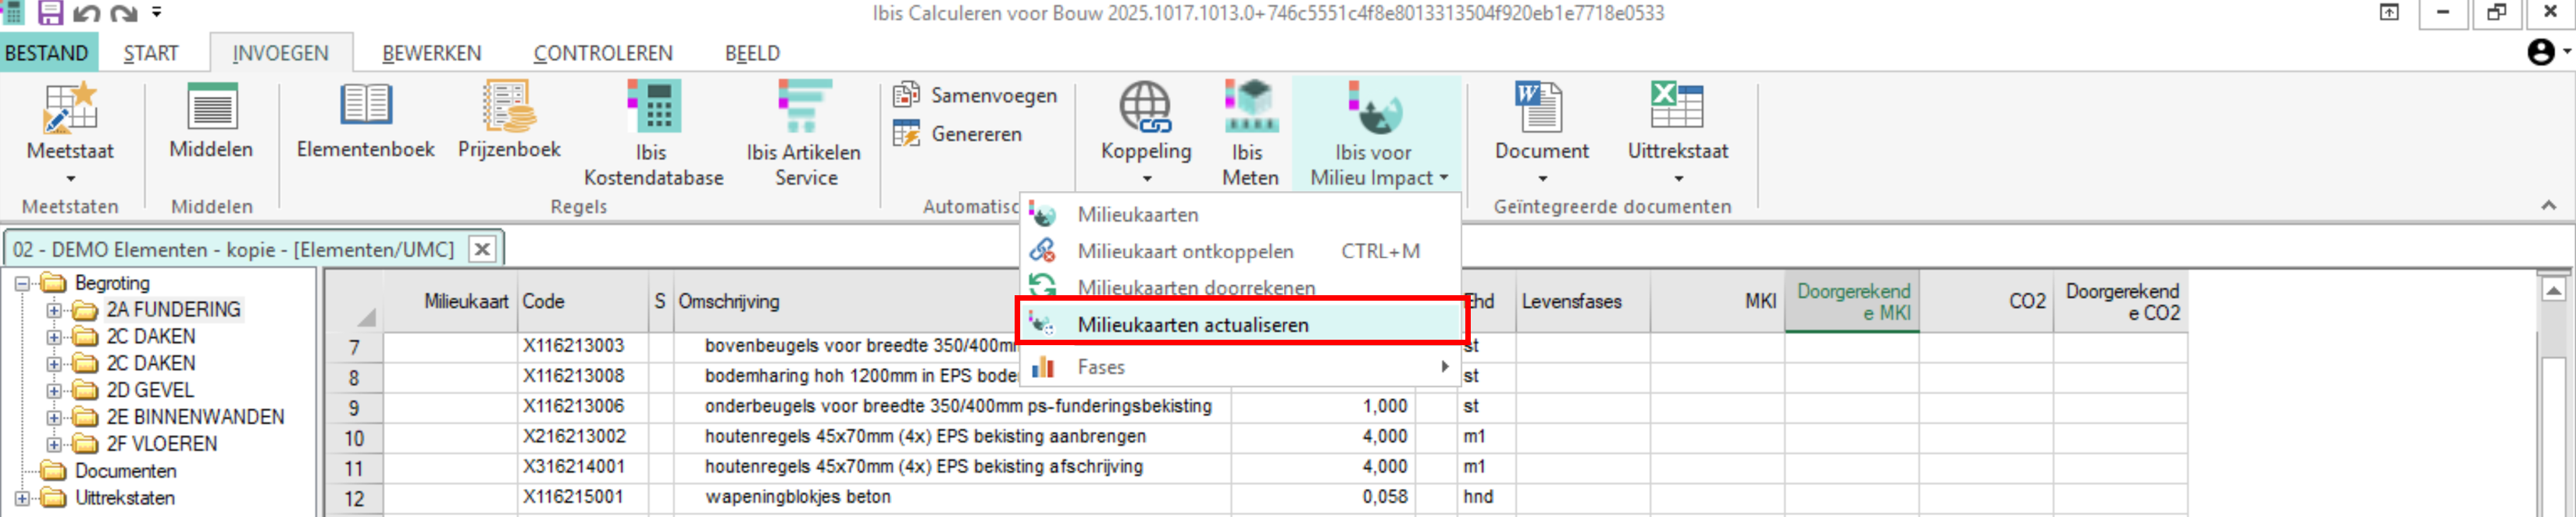Open the Prijzenboek icon

(x=508, y=108)
